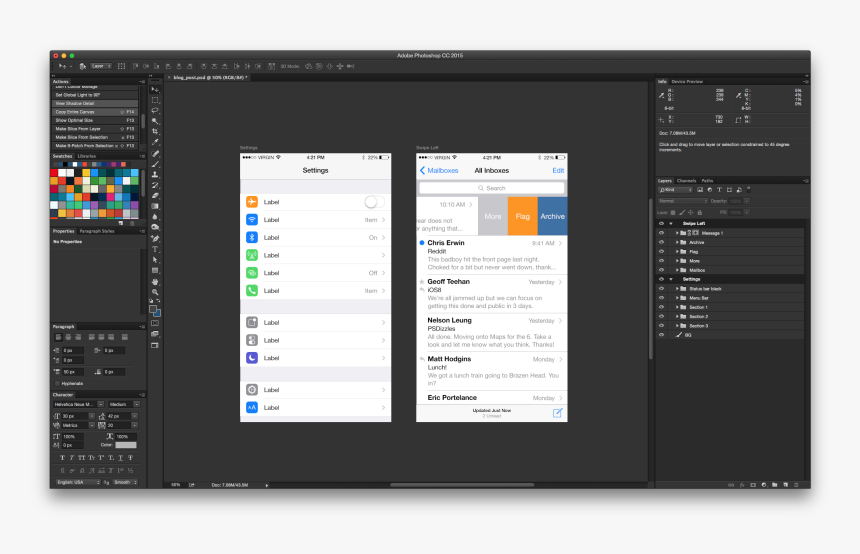Screen dimensions: 860x554
Task: Toggle visibility of the Flag layer group
Action: [x=661, y=252]
